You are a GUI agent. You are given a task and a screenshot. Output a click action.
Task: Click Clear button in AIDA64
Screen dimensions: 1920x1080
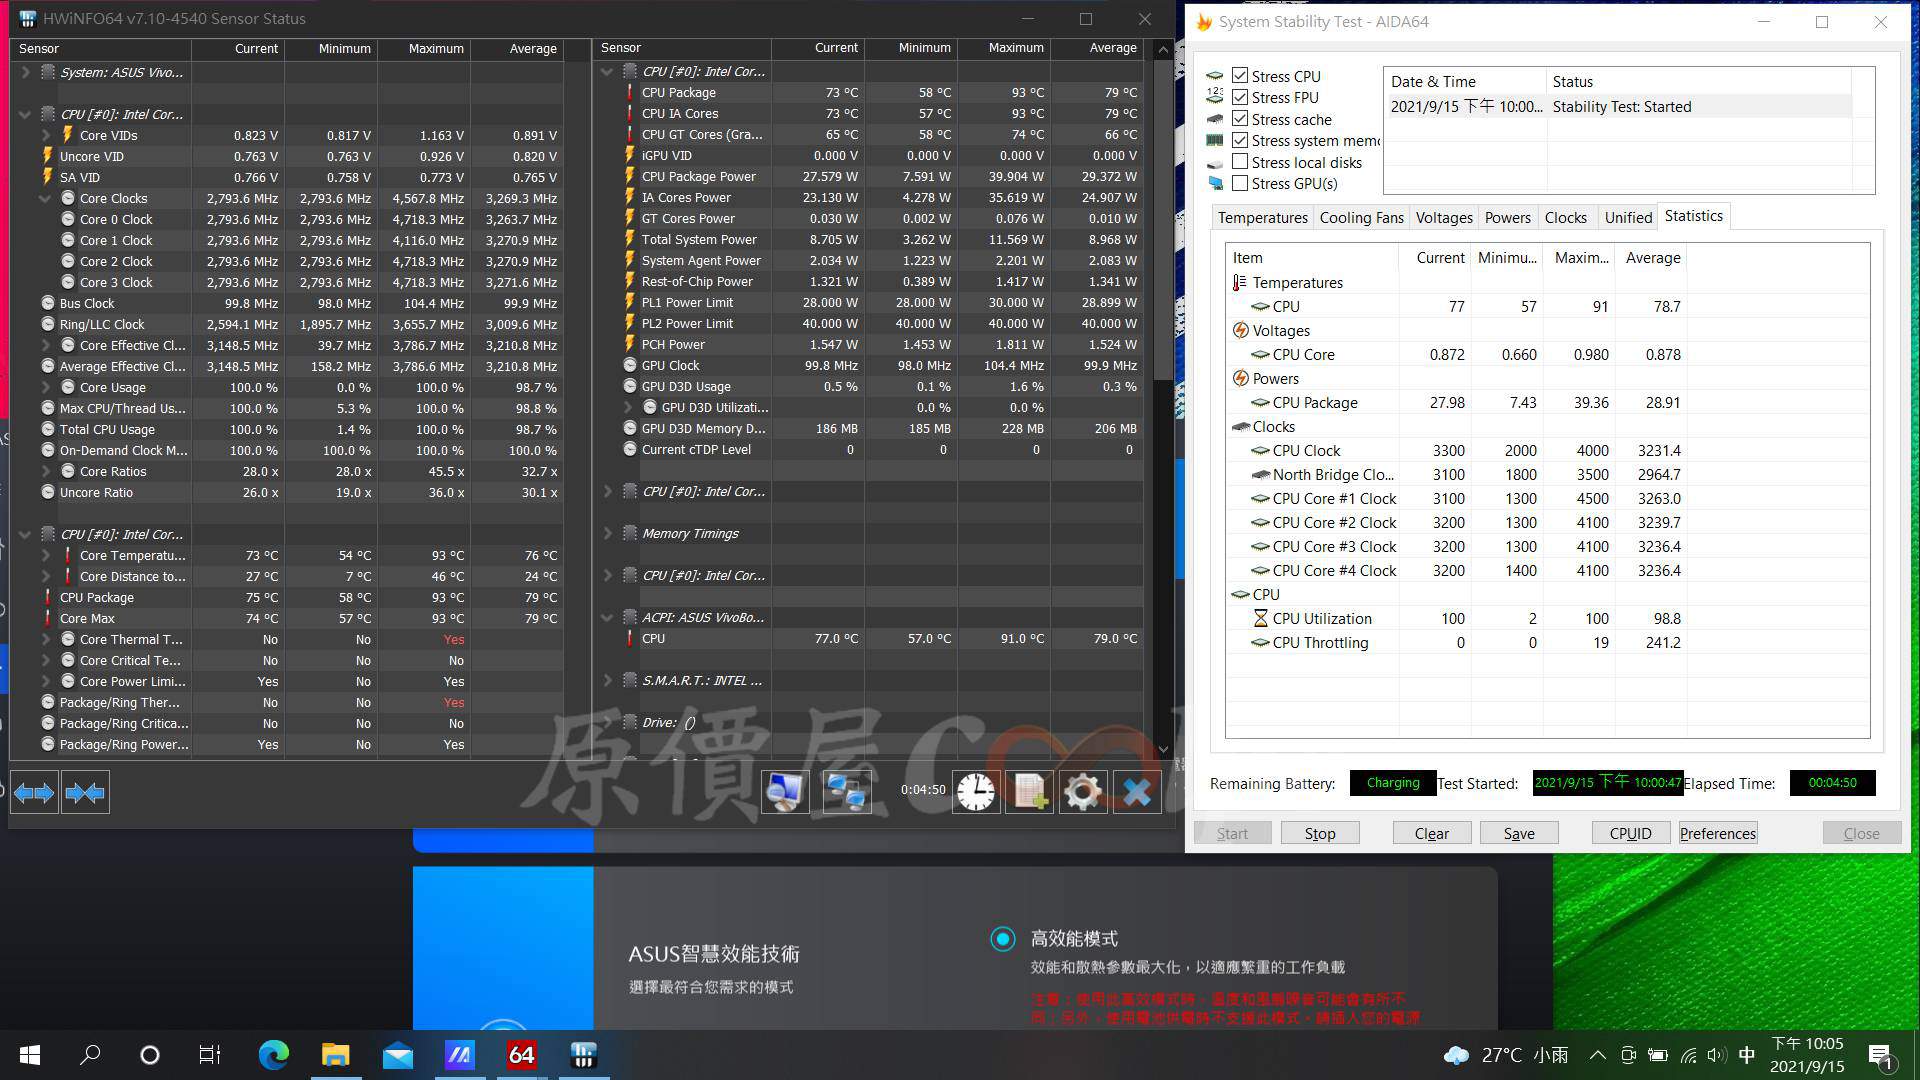click(x=1431, y=833)
